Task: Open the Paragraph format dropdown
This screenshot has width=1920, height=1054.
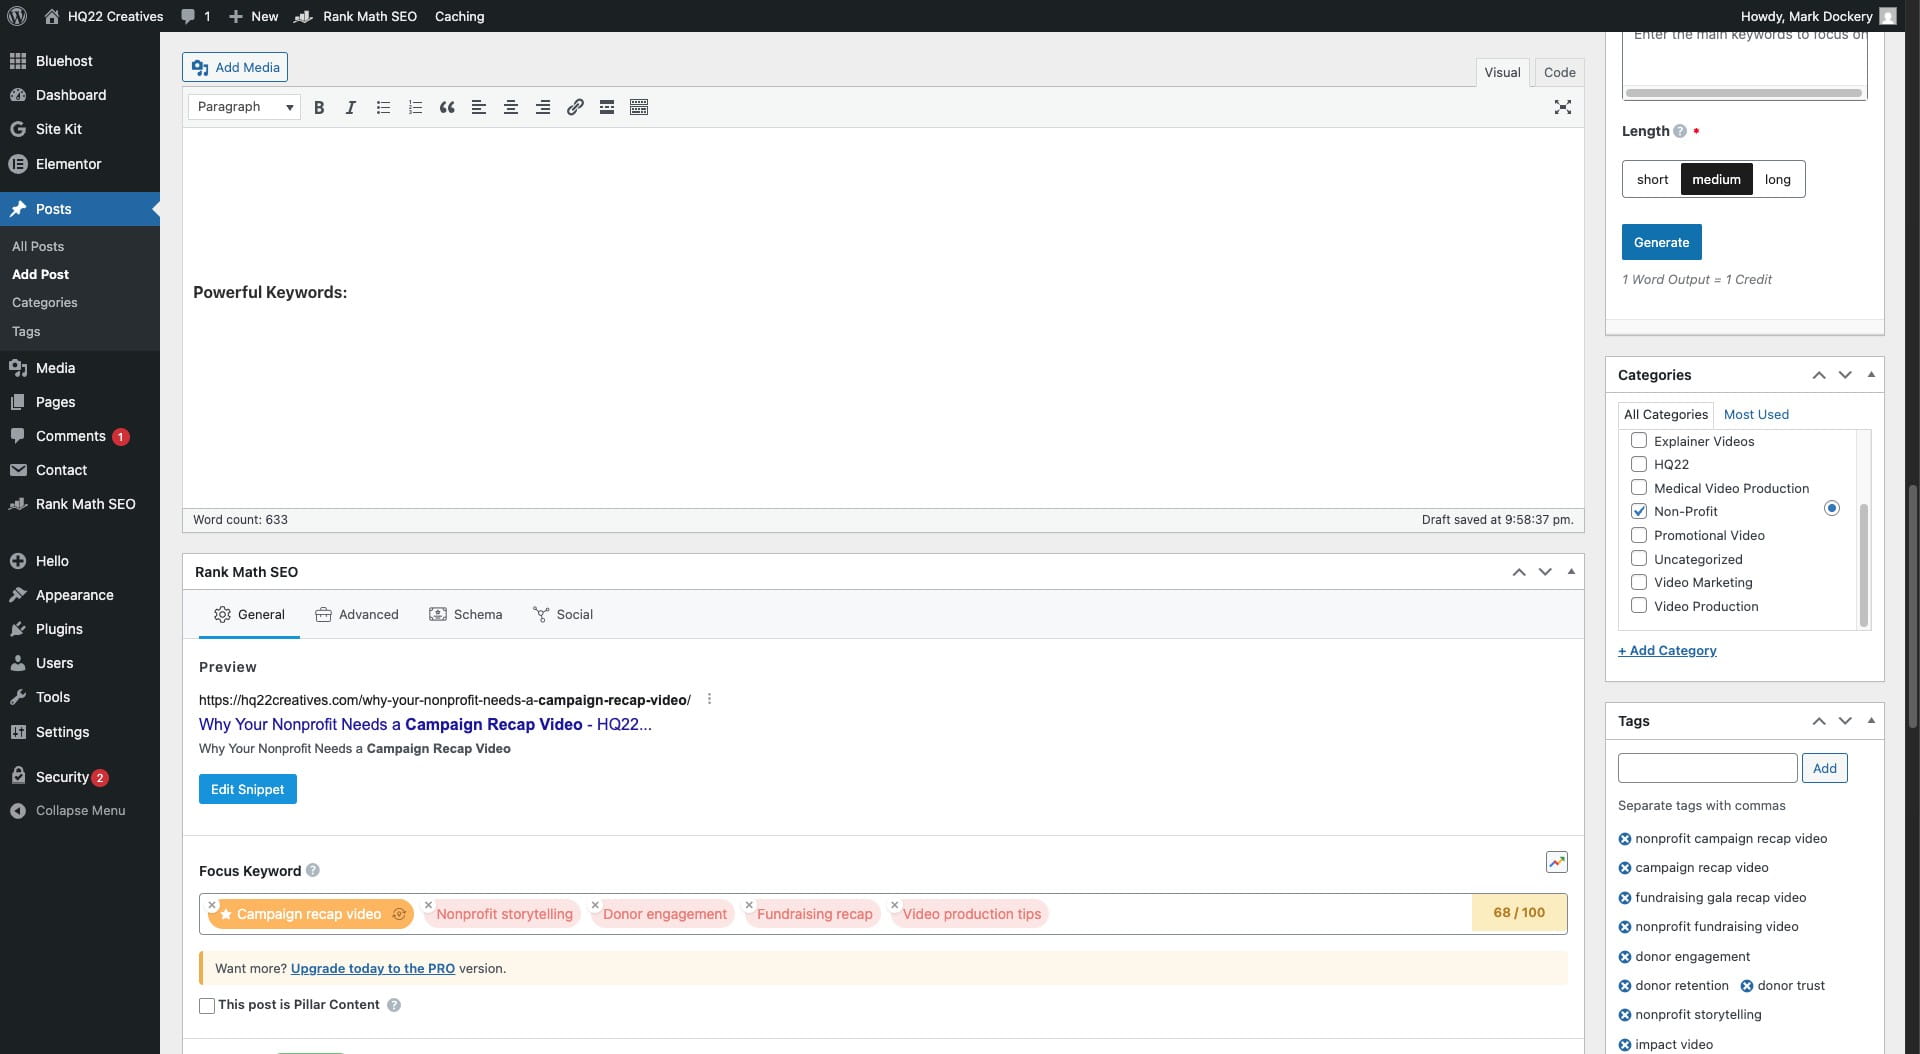Action: tap(245, 107)
